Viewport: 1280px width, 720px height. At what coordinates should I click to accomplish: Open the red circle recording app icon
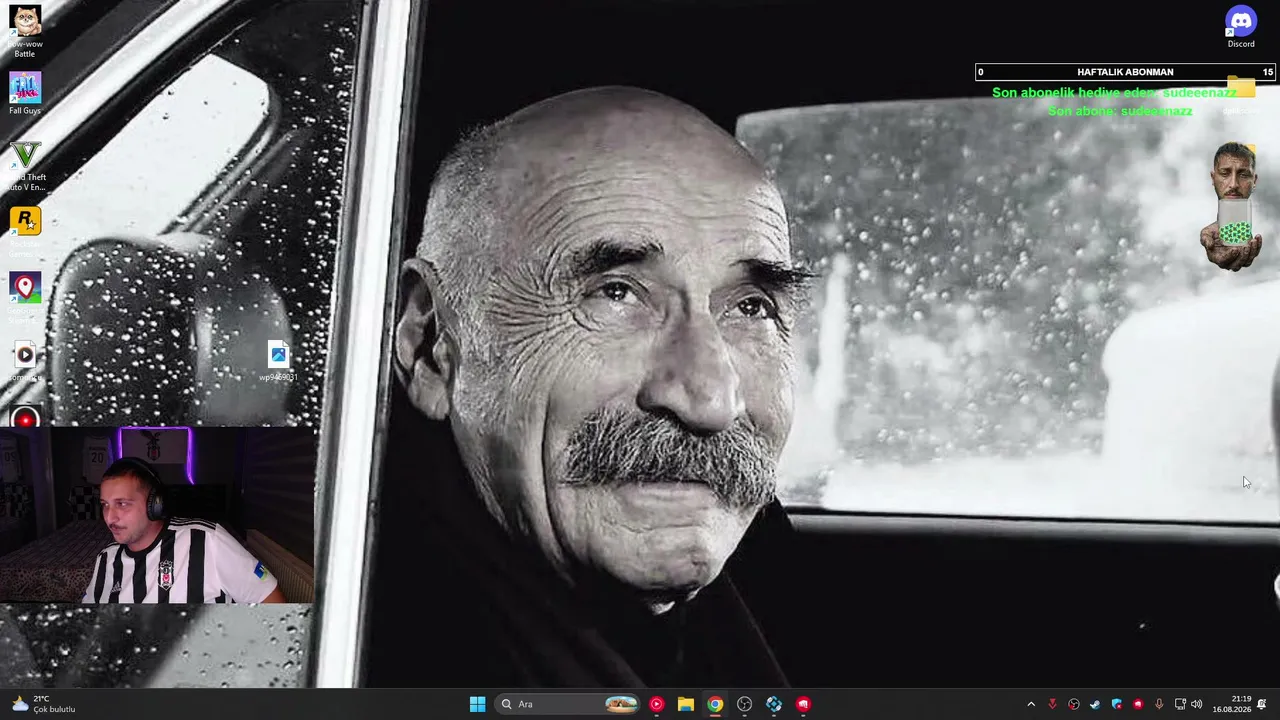pyautogui.click(x=25, y=418)
